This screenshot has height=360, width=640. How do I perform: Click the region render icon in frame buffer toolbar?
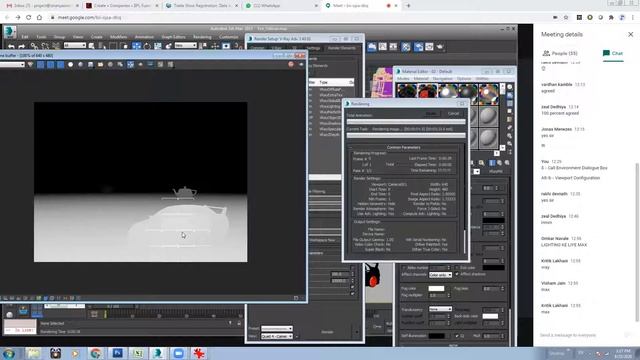[130, 64]
